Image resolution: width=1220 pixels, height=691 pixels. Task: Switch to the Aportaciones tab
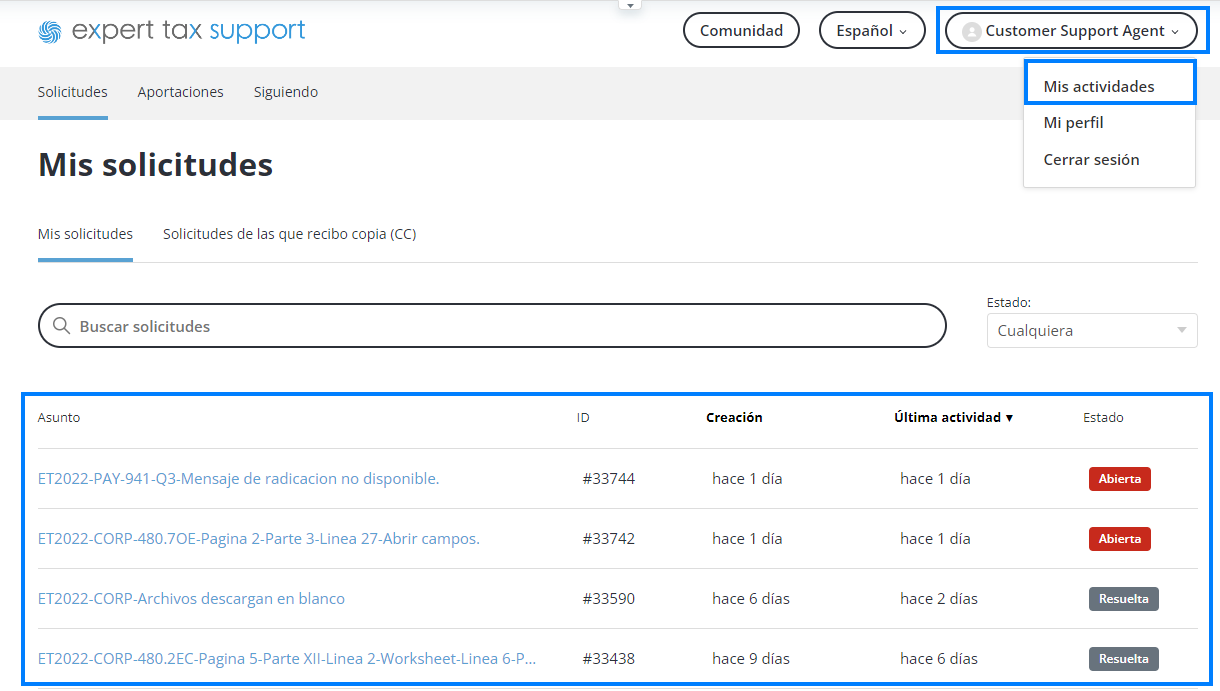click(180, 92)
